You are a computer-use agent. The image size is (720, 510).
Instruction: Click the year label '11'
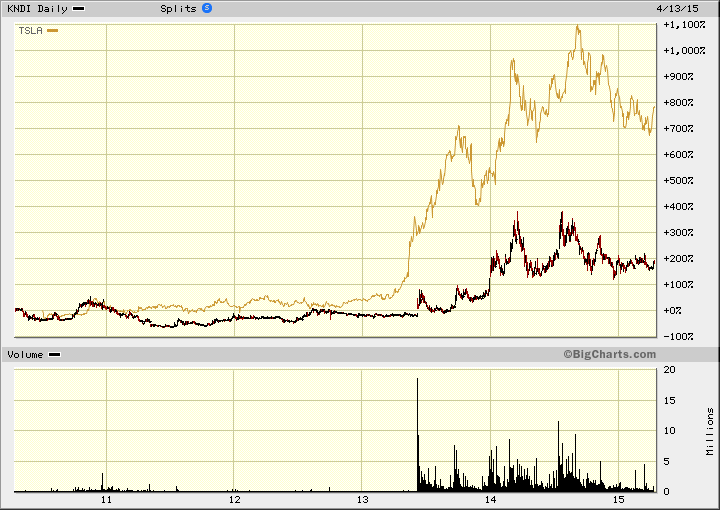pyautogui.click(x=107, y=500)
